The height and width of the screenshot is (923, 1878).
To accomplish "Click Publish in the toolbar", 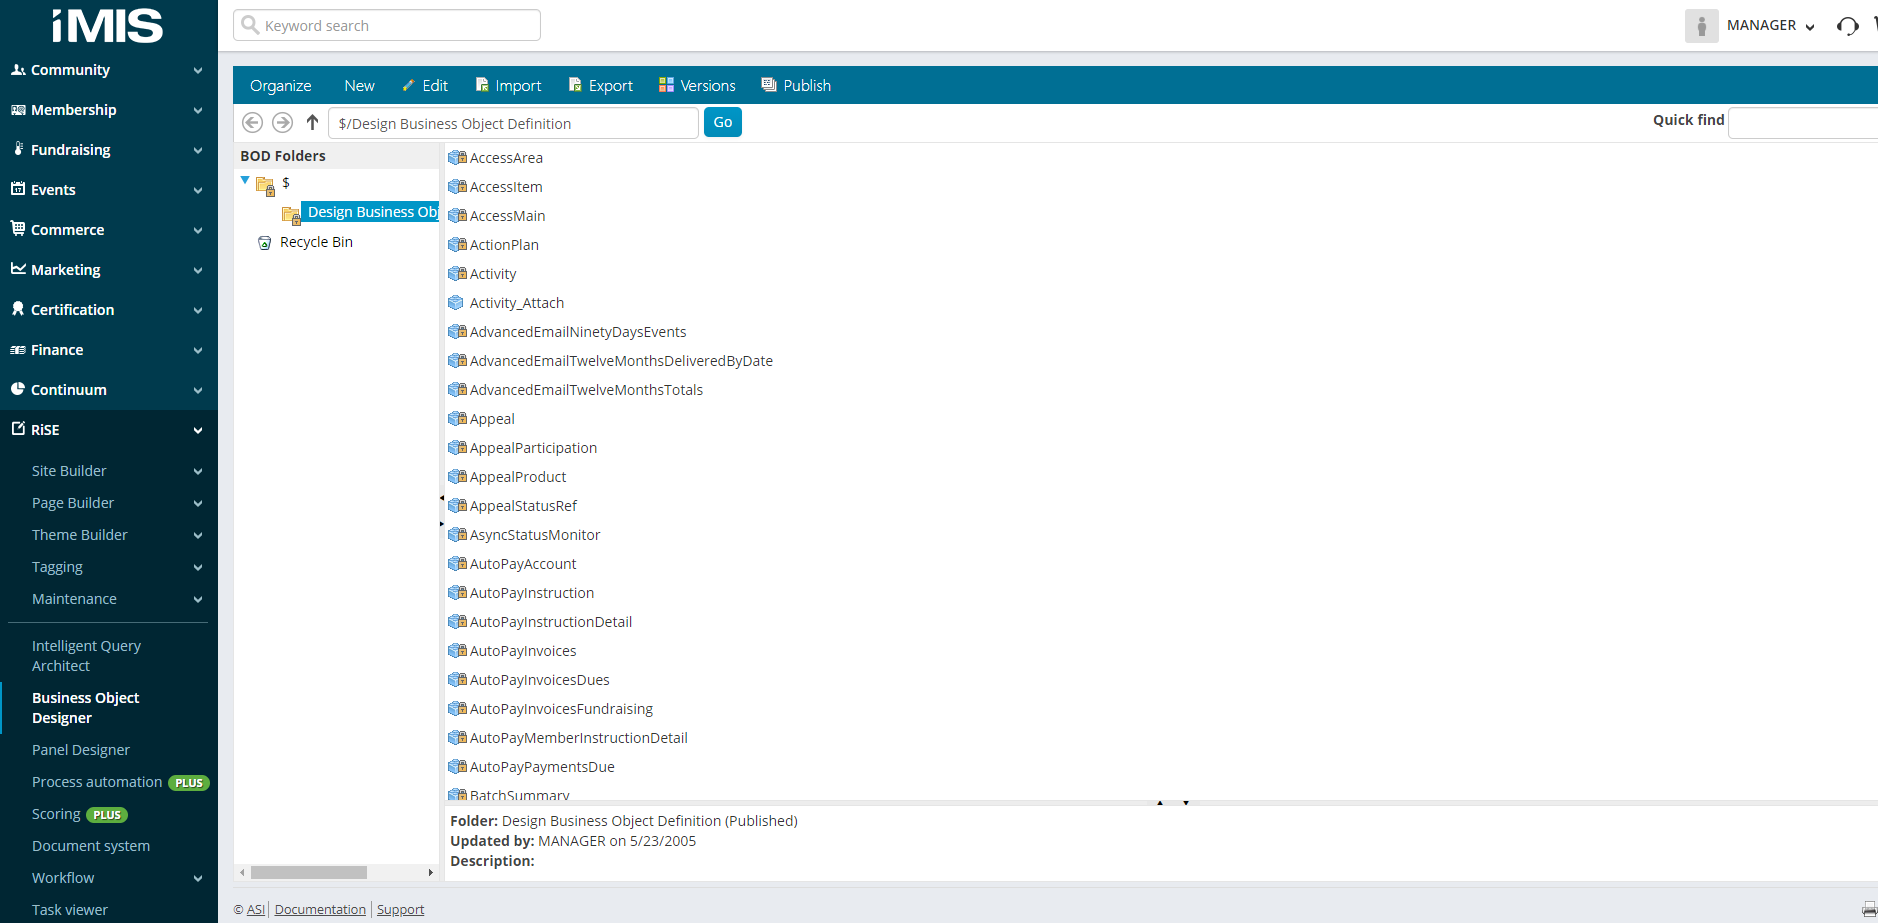I will click(796, 86).
